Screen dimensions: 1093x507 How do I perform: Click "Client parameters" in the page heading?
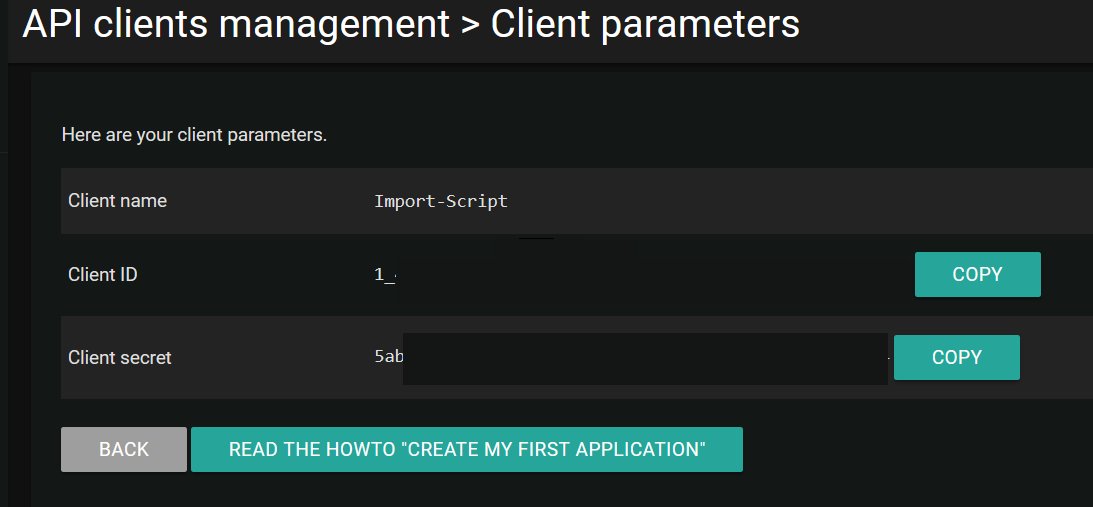point(645,24)
